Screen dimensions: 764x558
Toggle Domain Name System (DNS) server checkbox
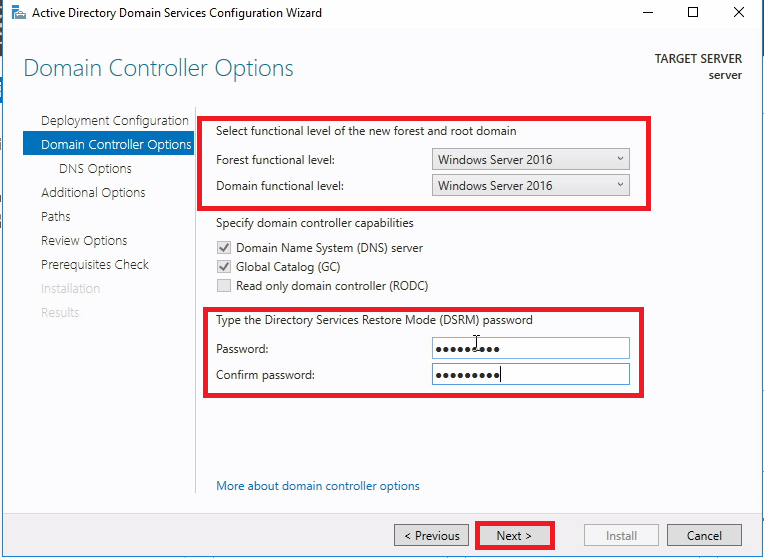(224, 248)
